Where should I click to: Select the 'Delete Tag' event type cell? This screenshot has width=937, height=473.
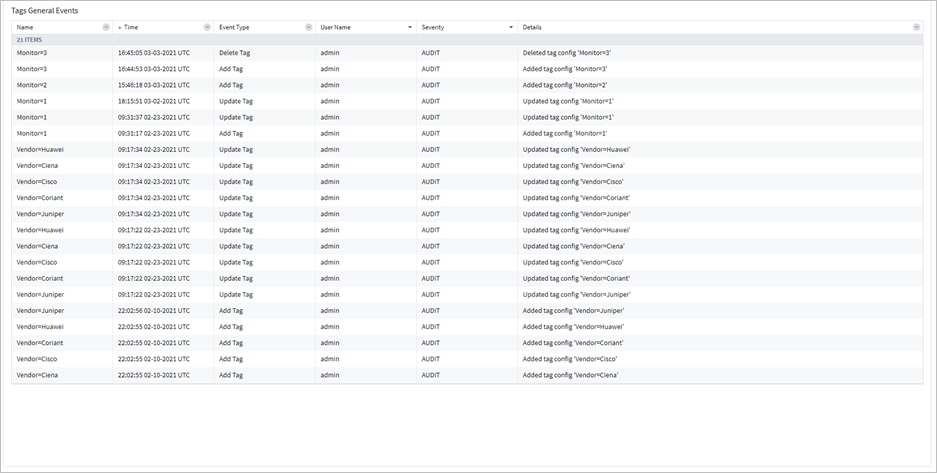234,53
